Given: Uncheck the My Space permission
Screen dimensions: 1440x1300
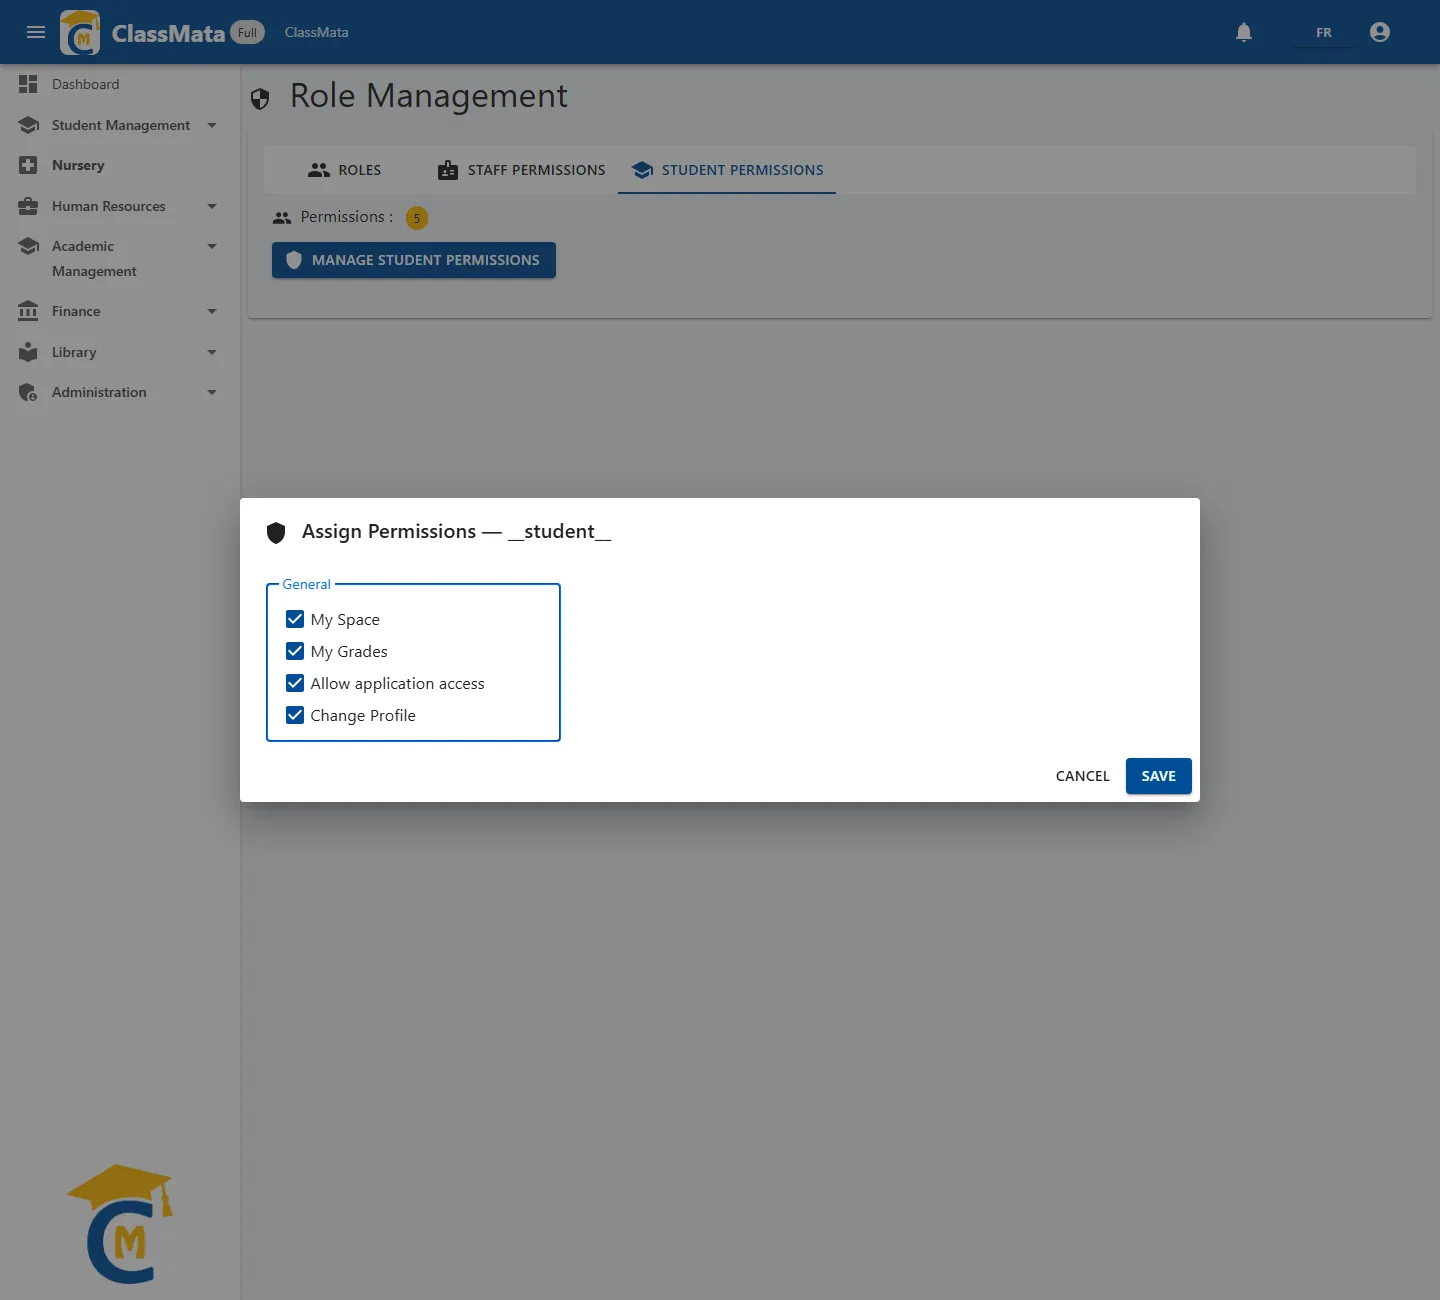Looking at the screenshot, I should [295, 619].
